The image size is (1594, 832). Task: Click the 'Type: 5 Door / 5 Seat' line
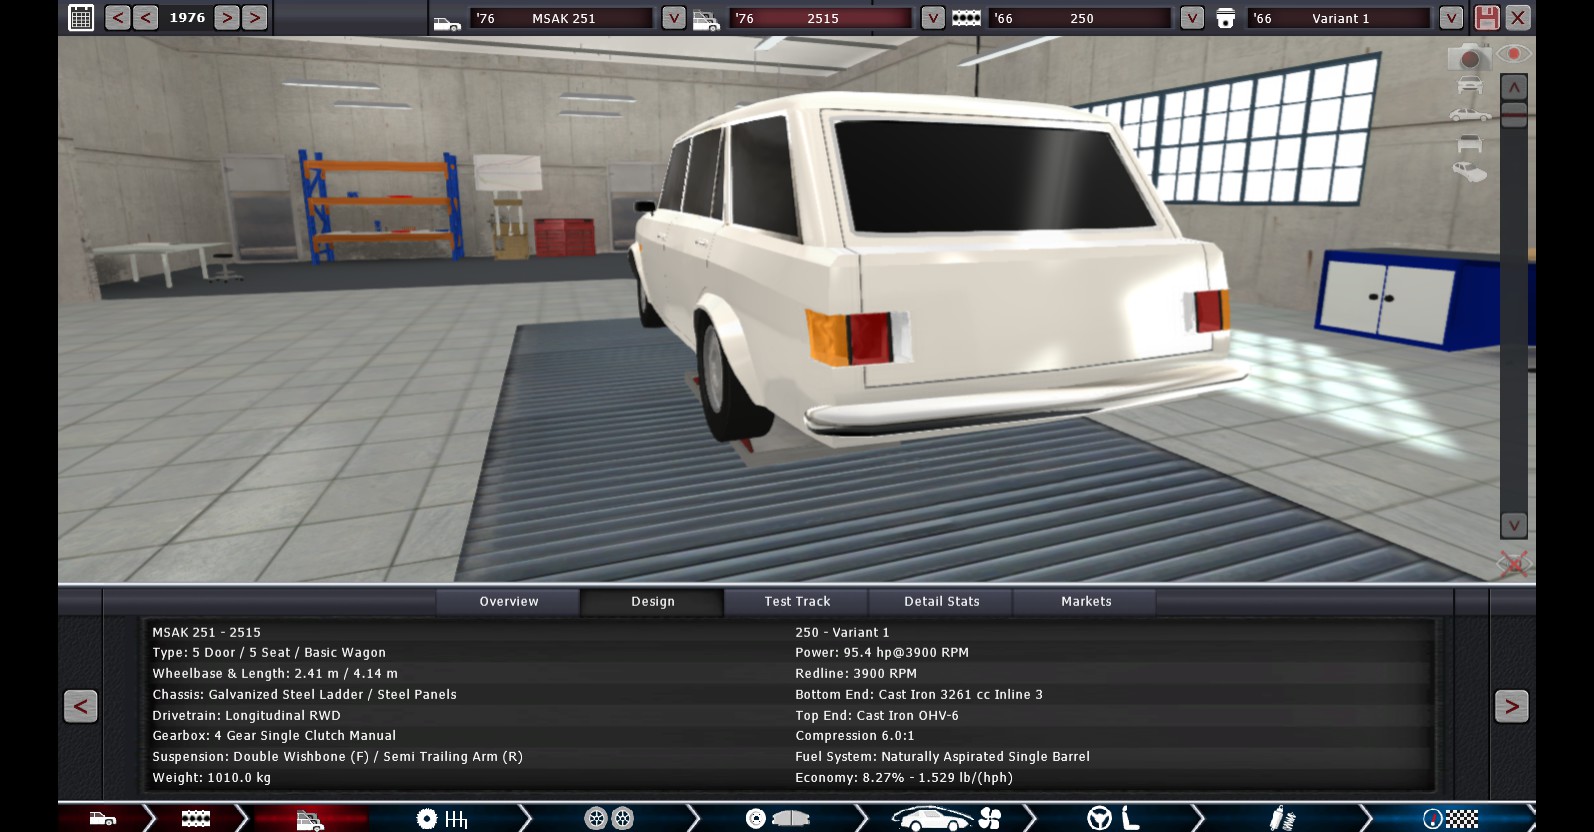[269, 652]
